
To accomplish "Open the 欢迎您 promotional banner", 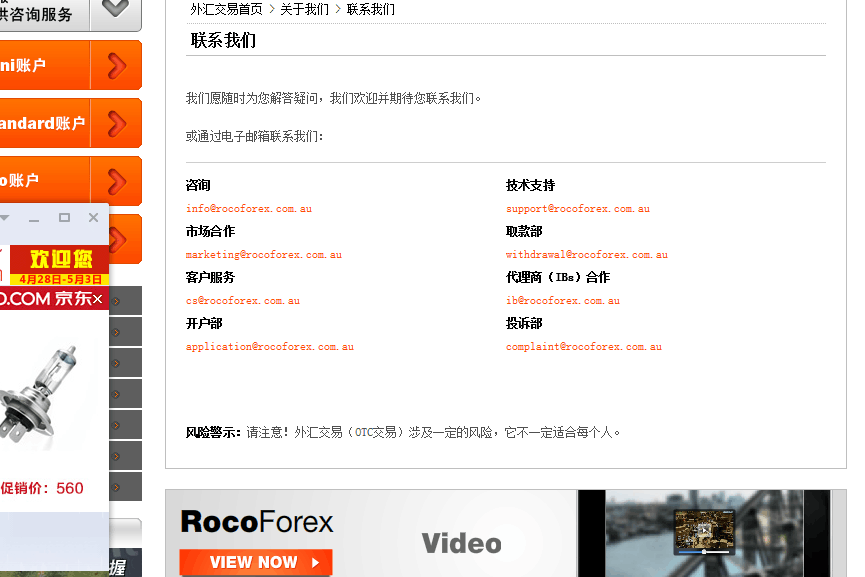I will tap(60, 259).
